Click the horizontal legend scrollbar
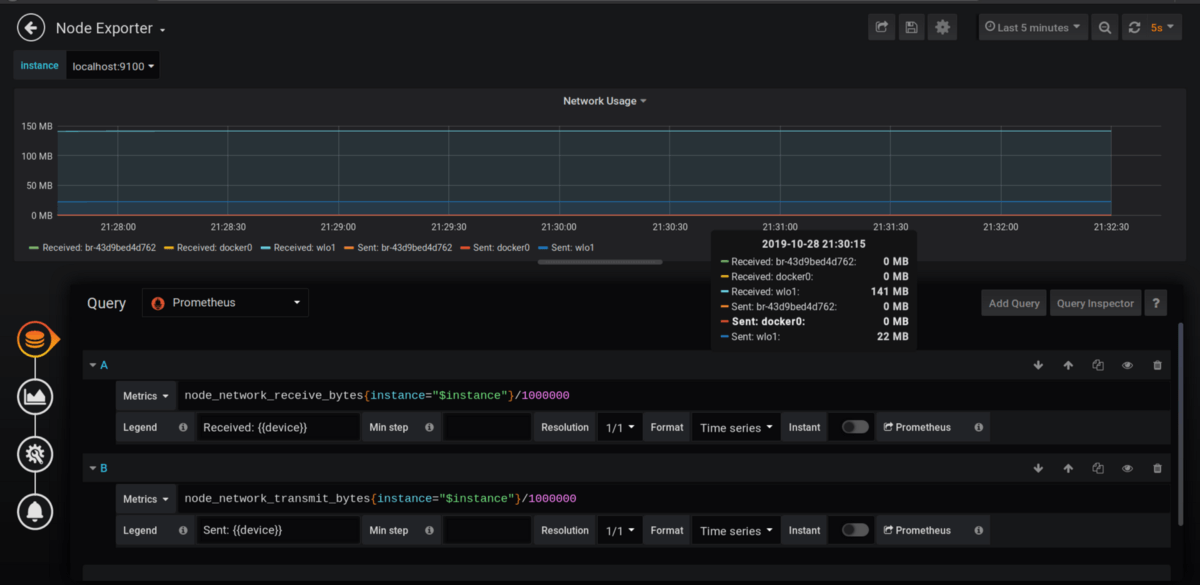 (x=600, y=262)
